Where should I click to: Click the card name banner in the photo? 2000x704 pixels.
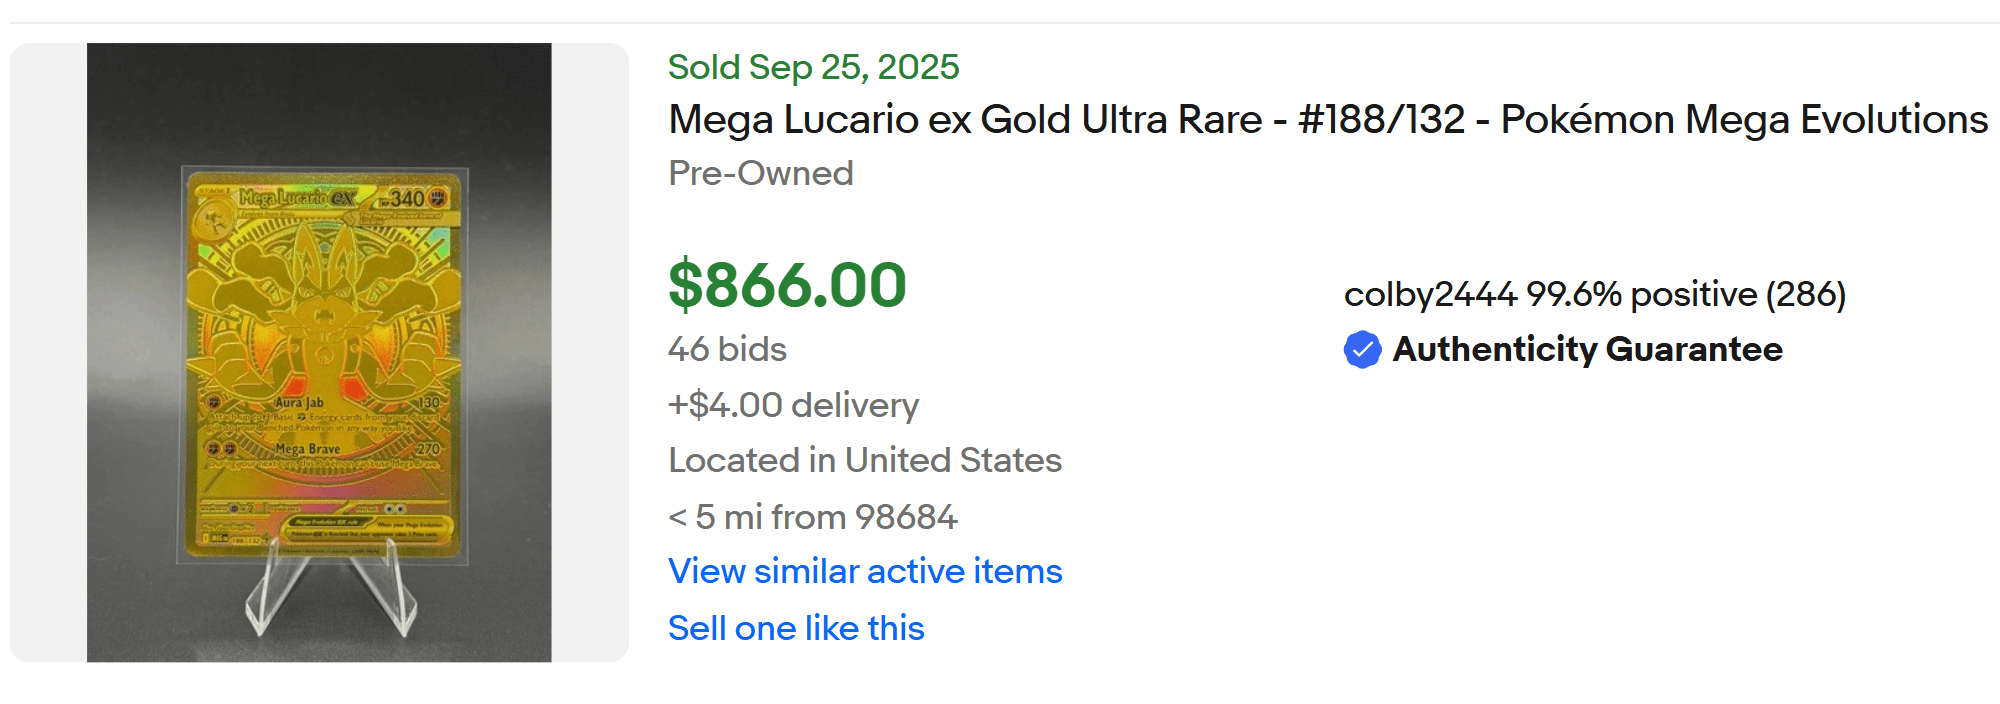tap(297, 198)
